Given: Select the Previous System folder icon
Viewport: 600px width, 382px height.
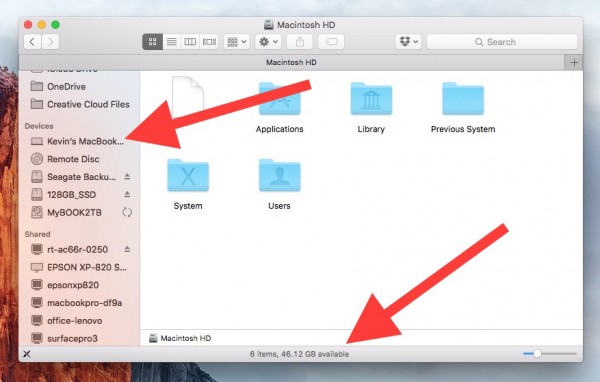Looking at the screenshot, I should [x=463, y=99].
